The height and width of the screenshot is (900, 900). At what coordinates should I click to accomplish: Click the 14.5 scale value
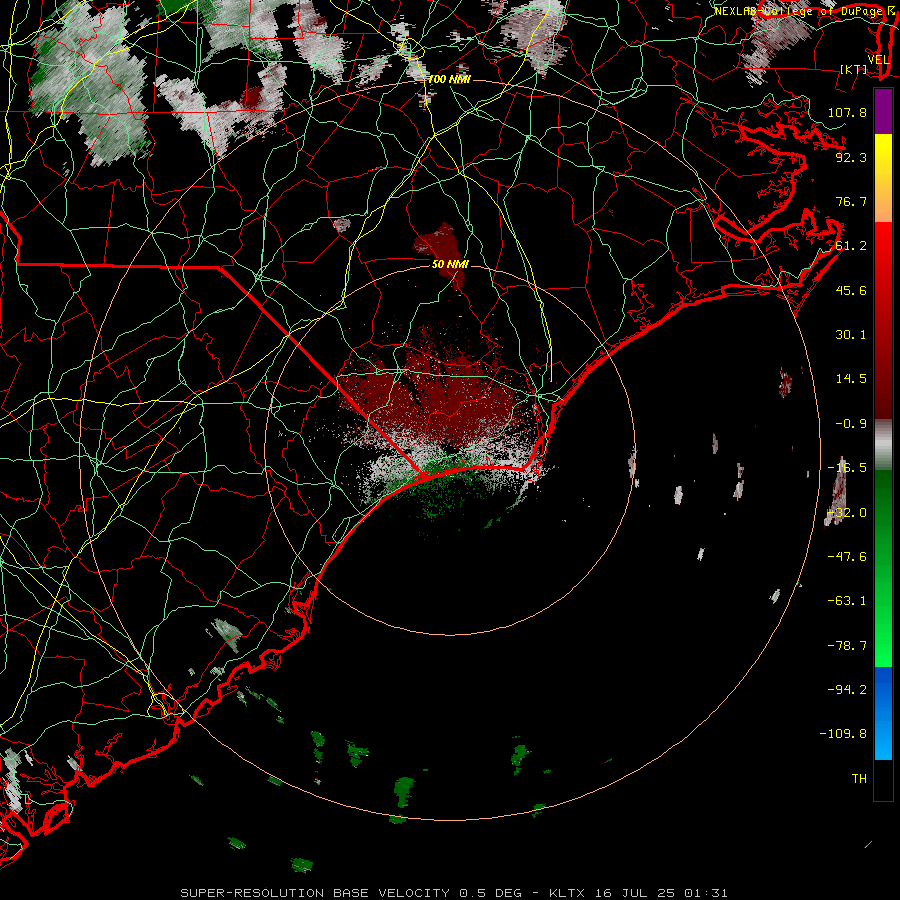pos(851,379)
